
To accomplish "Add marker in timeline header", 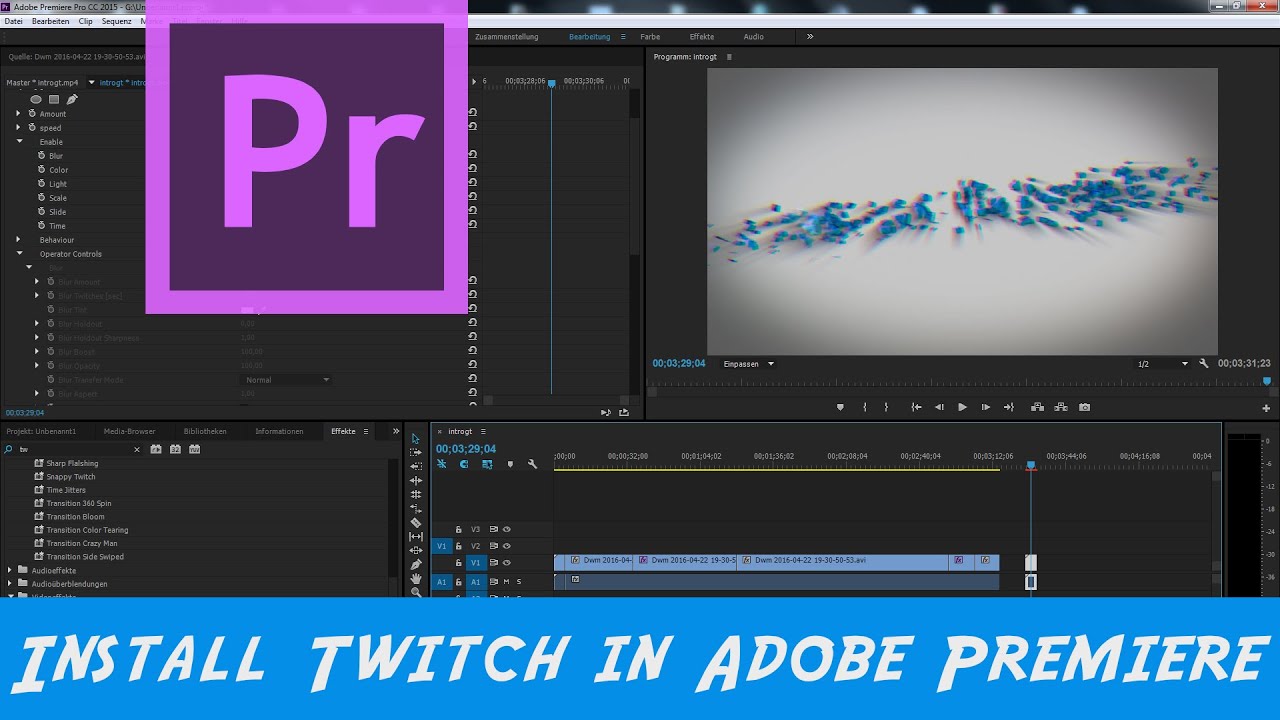I will 510,464.
